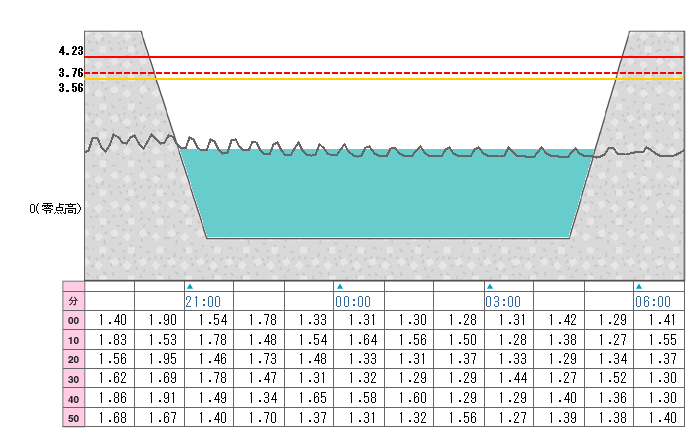
Task: Select the table cell reading 1.91
Action: [159, 398]
